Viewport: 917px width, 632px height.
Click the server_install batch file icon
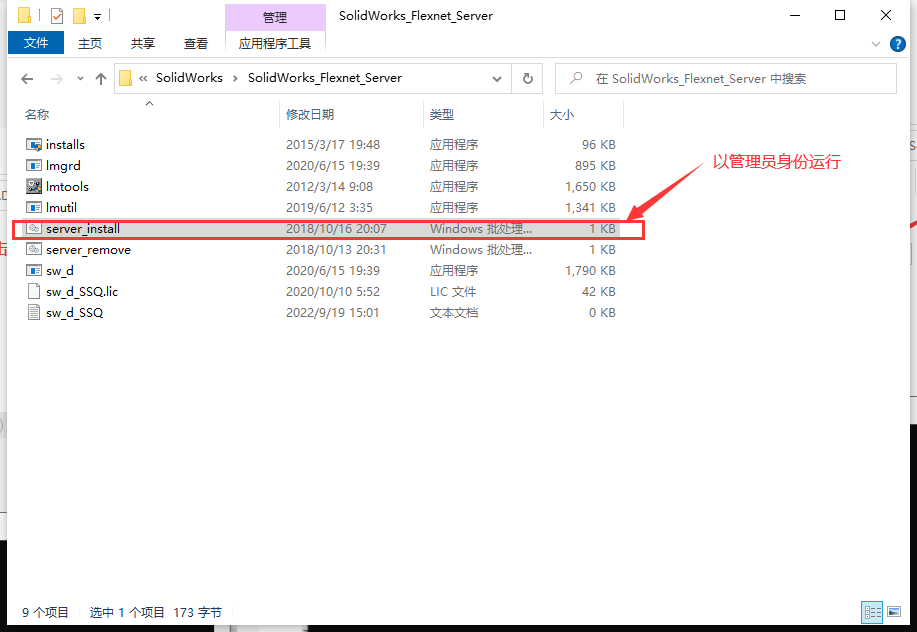pyautogui.click(x=34, y=229)
